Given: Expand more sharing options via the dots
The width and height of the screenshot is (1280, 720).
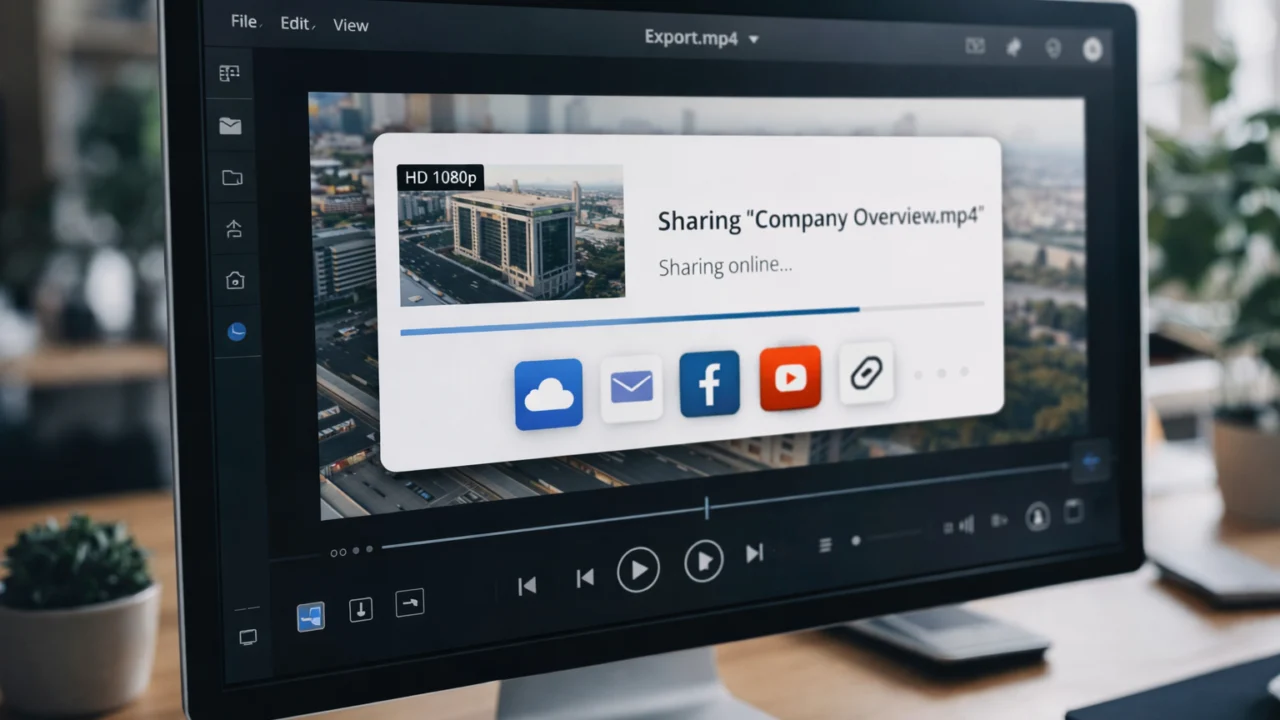Looking at the screenshot, I should (940, 374).
